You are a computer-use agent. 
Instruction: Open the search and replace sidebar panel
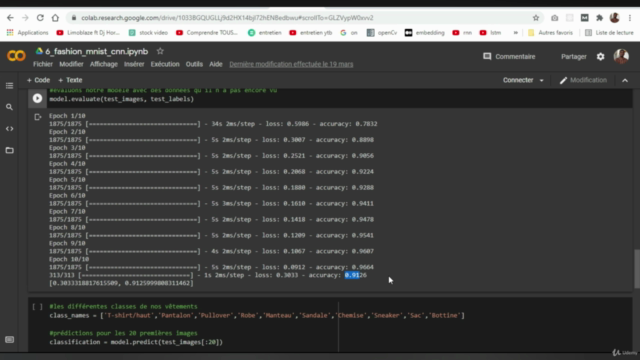pyautogui.click(x=9, y=107)
